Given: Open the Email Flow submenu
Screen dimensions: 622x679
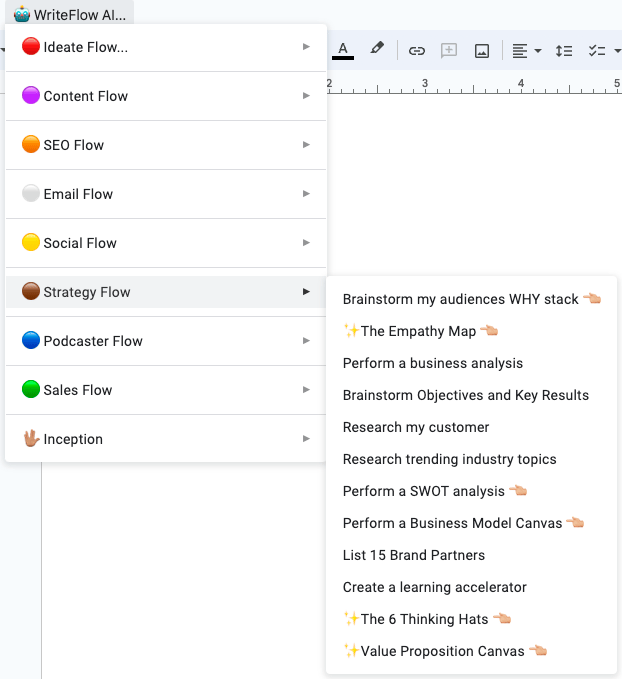Looking at the screenshot, I should pos(166,194).
